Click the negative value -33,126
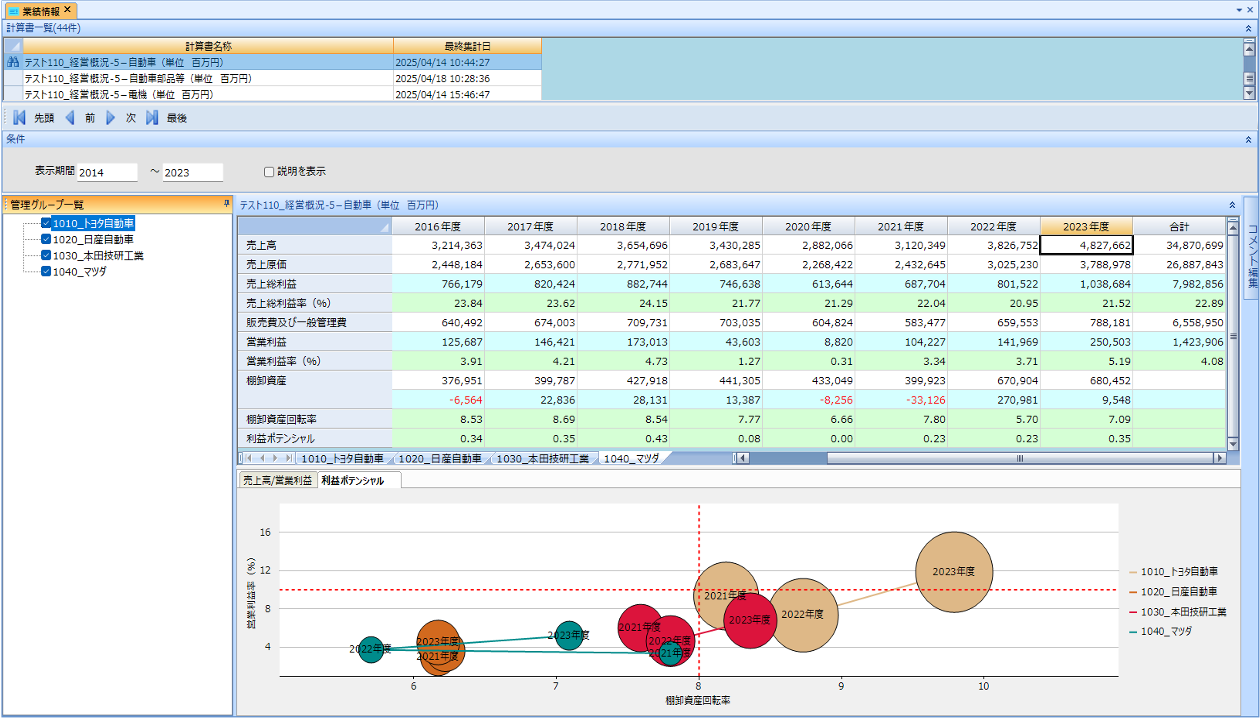 [901, 400]
